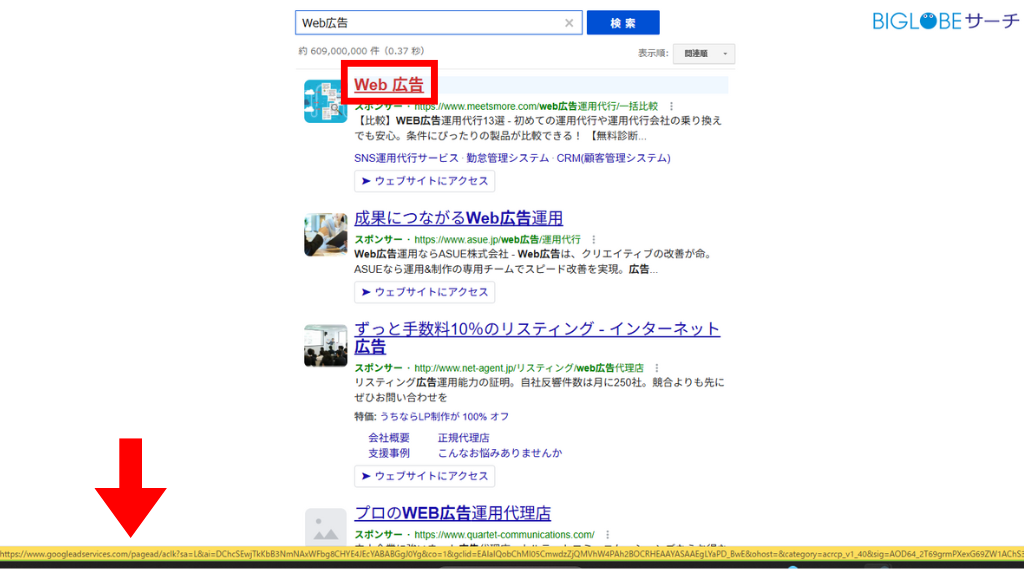Click the quartet-communications placeholder thumbnail

coord(325,527)
